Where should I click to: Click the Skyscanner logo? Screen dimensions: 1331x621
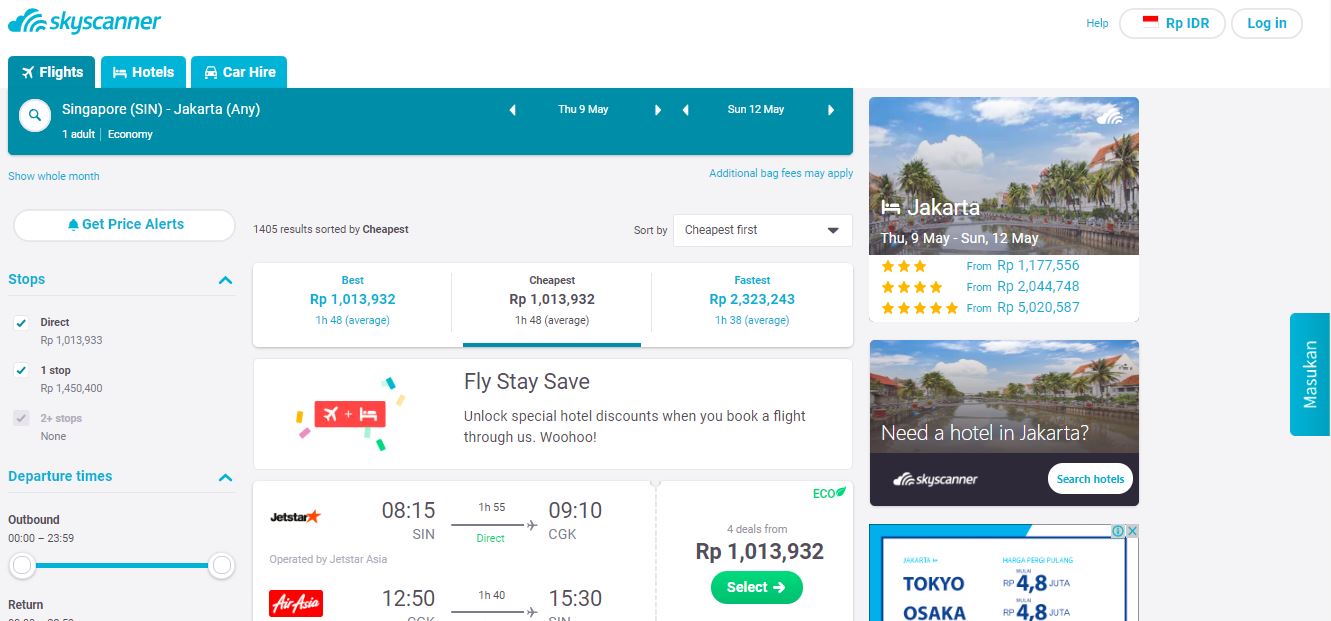85,22
